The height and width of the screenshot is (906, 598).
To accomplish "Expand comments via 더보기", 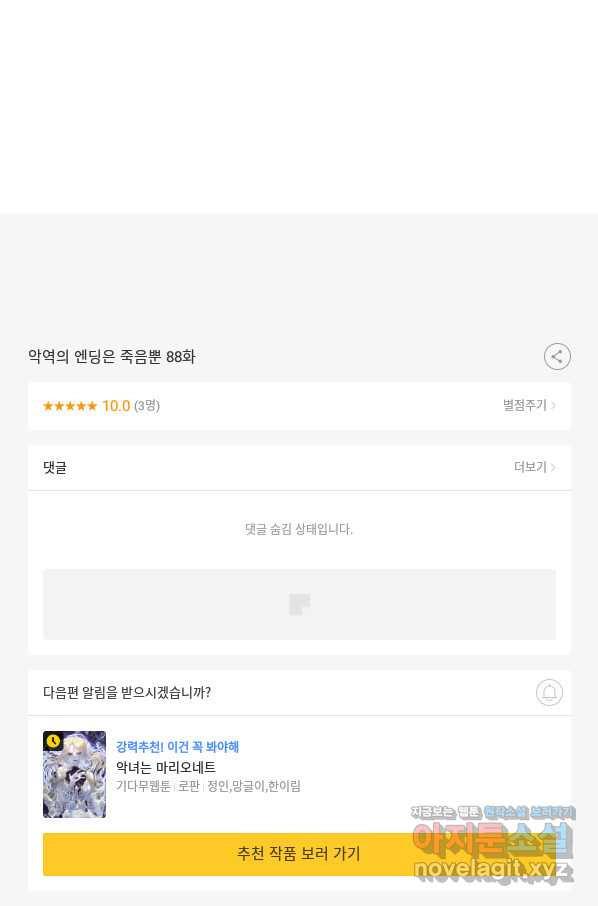I will [x=530, y=467].
